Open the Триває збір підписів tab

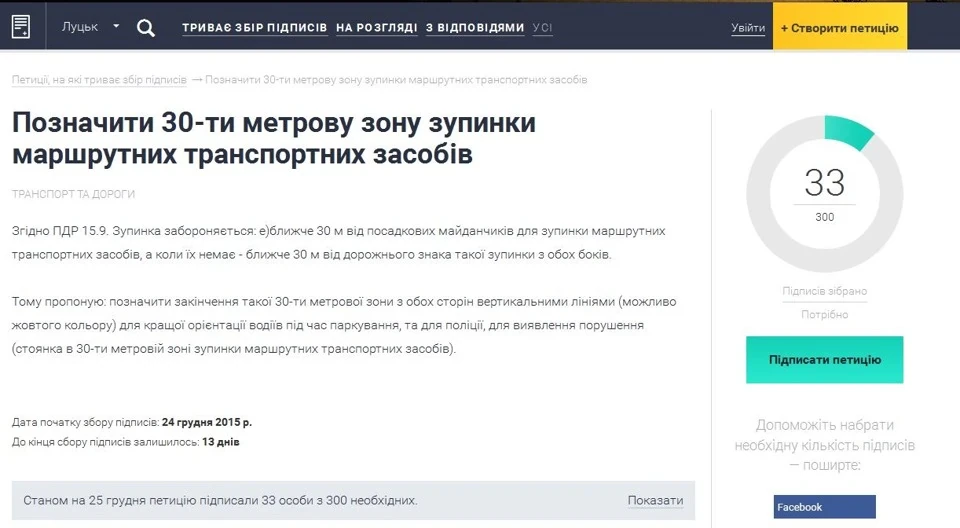(255, 28)
